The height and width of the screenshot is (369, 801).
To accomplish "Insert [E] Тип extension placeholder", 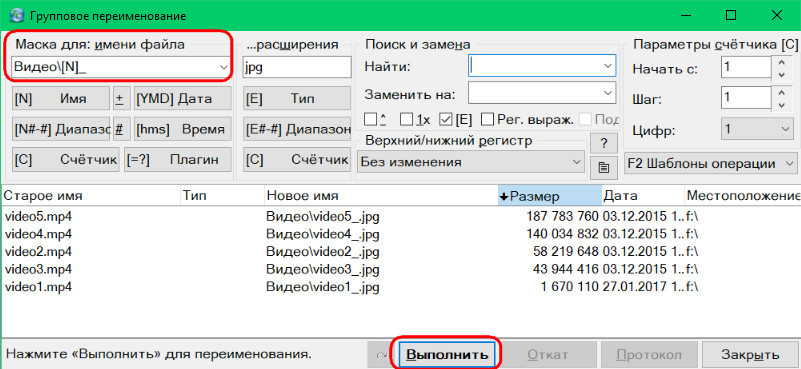I will pyautogui.click(x=297, y=99).
